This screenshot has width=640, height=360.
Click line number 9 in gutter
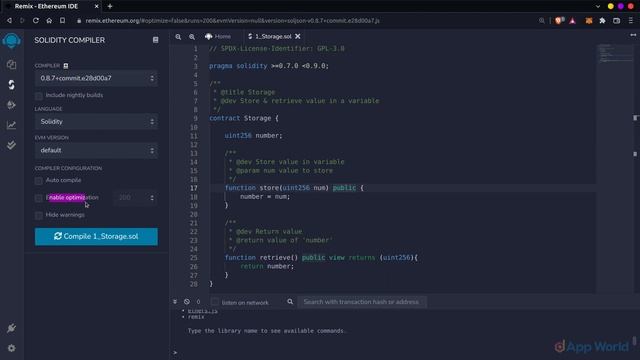[196, 118]
